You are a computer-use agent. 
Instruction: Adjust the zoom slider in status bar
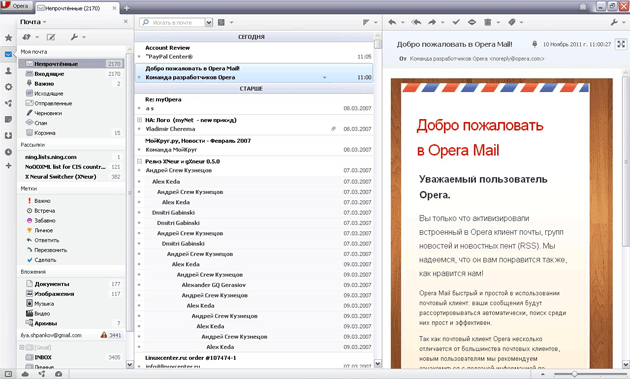pos(574,374)
